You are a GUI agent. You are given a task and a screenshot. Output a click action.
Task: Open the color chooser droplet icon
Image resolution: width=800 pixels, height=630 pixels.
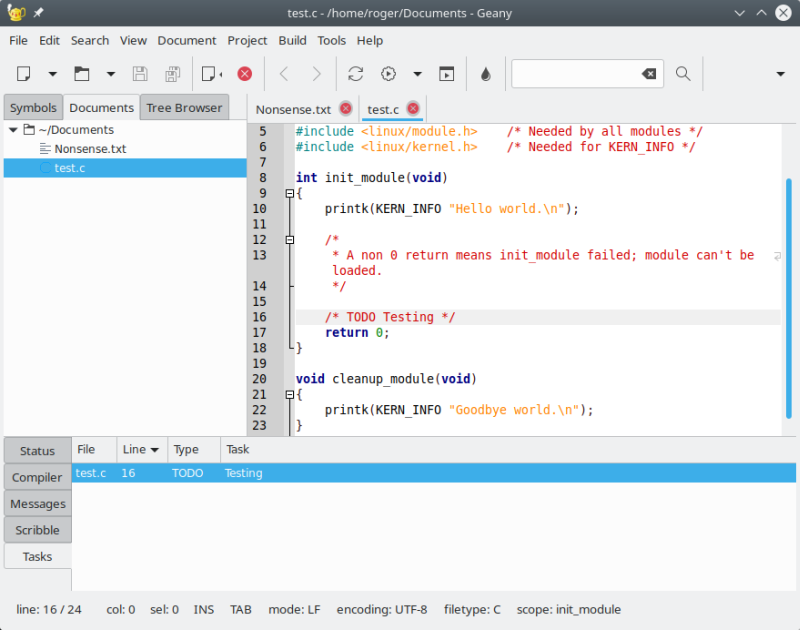(x=486, y=74)
